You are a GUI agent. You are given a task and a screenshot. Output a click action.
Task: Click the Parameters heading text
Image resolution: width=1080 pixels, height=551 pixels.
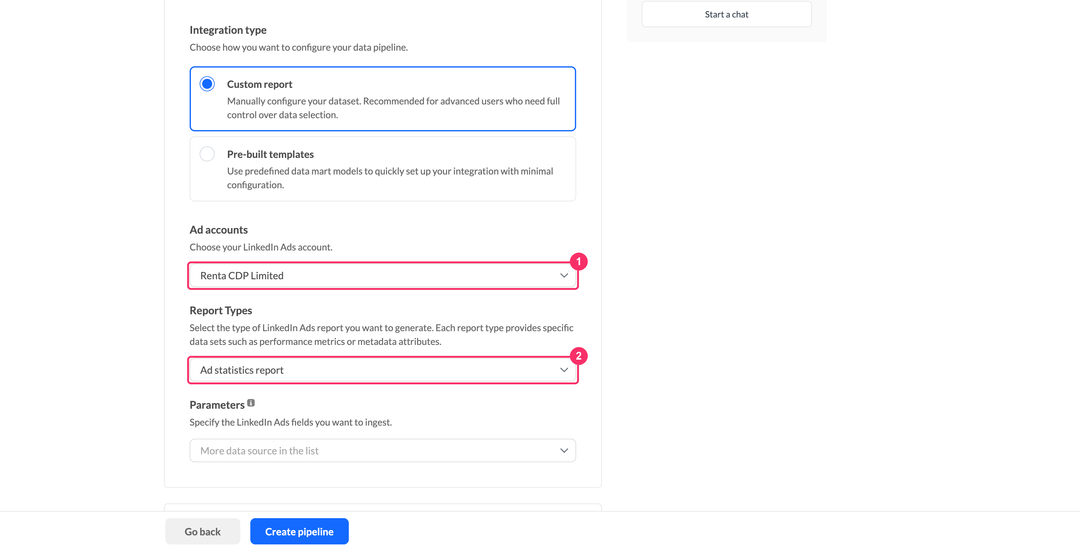[x=217, y=405]
